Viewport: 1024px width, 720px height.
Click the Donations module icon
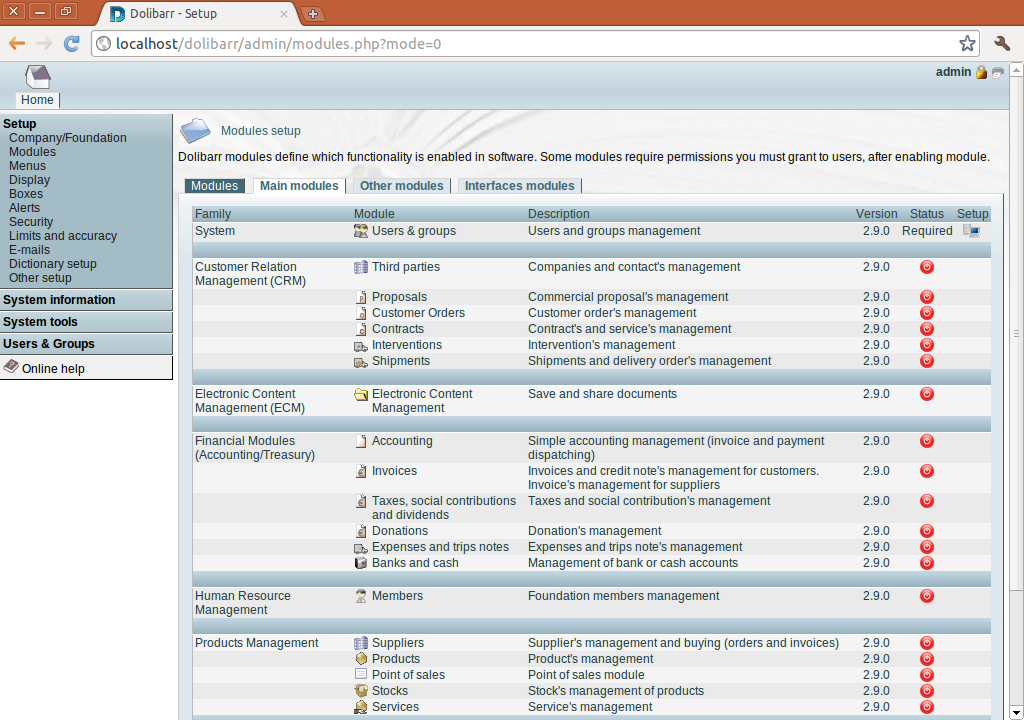tap(360, 531)
